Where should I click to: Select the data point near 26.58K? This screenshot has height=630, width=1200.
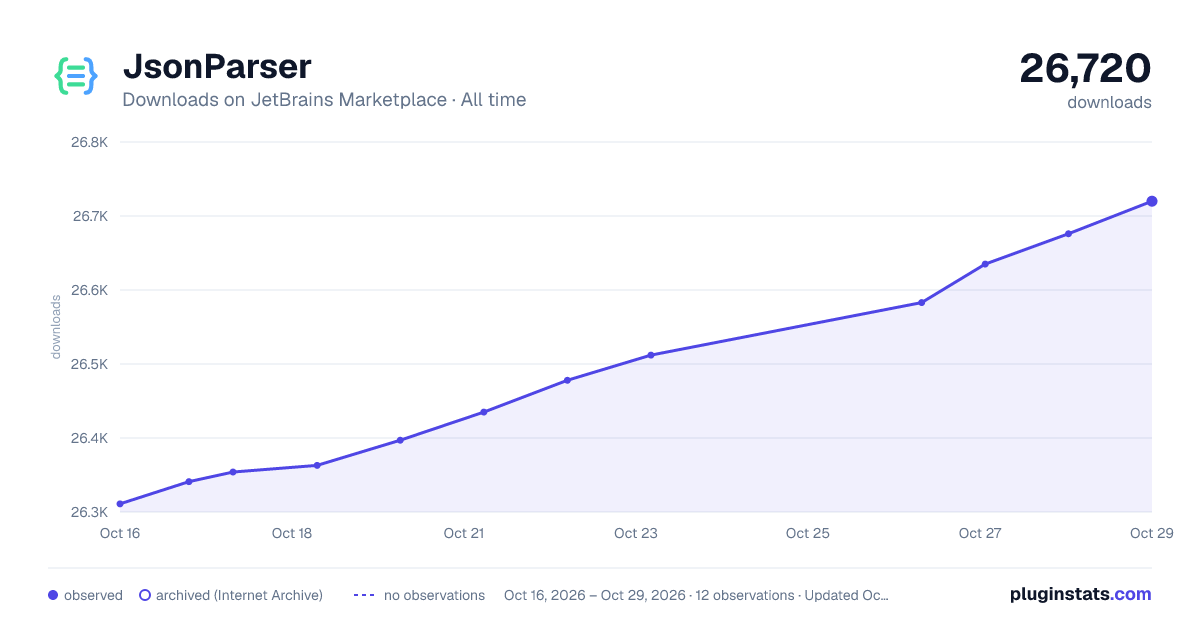coord(922,302)
